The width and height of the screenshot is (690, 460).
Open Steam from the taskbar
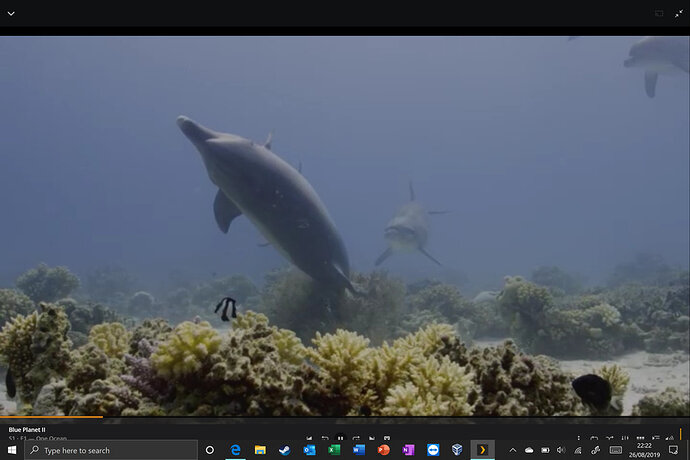click(284, 451)
